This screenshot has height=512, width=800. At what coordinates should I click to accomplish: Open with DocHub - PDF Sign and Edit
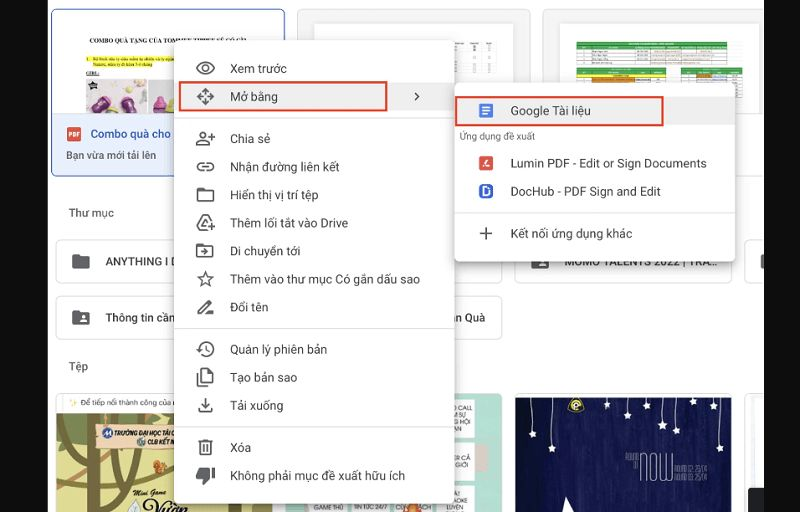coord(594,191)
